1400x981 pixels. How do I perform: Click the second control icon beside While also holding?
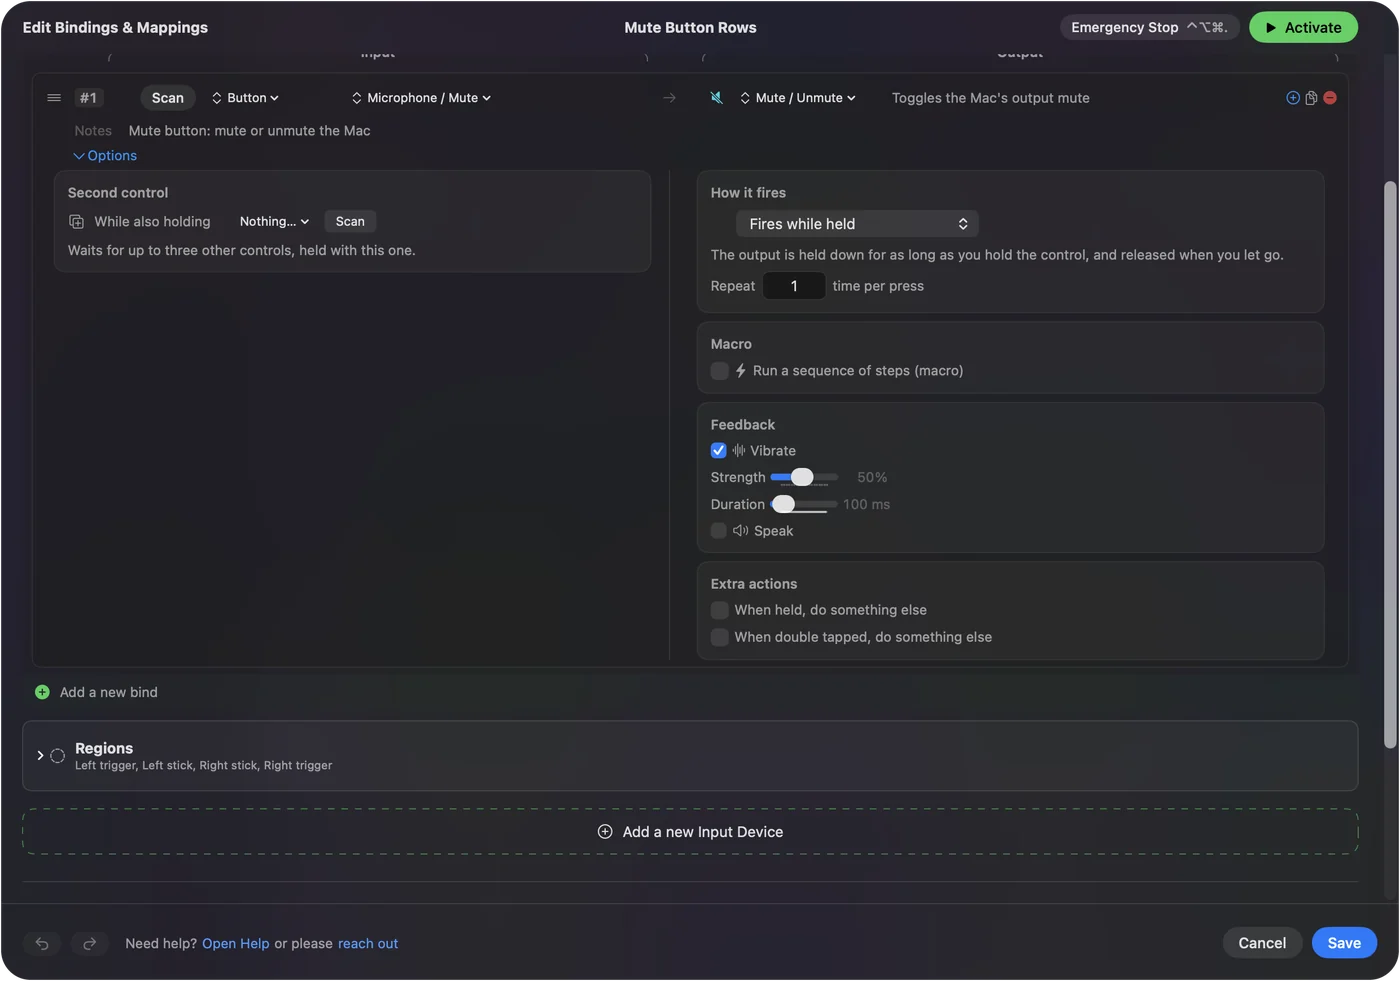coord(76,222)
